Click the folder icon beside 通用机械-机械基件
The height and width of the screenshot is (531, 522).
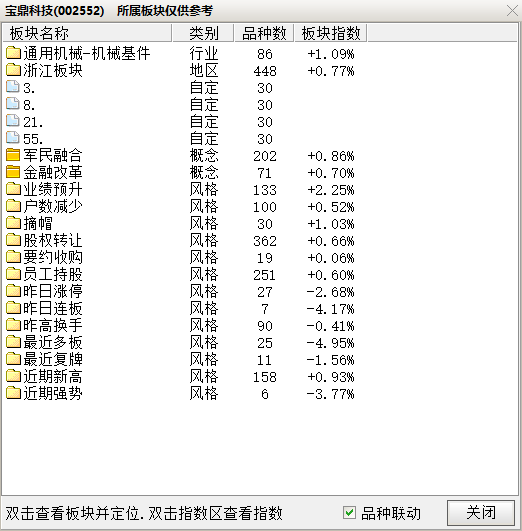pos(13,52)
